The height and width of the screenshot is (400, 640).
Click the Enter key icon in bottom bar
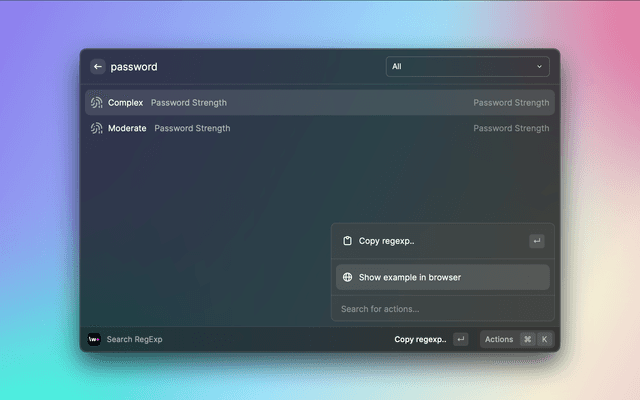click(460, 339)
